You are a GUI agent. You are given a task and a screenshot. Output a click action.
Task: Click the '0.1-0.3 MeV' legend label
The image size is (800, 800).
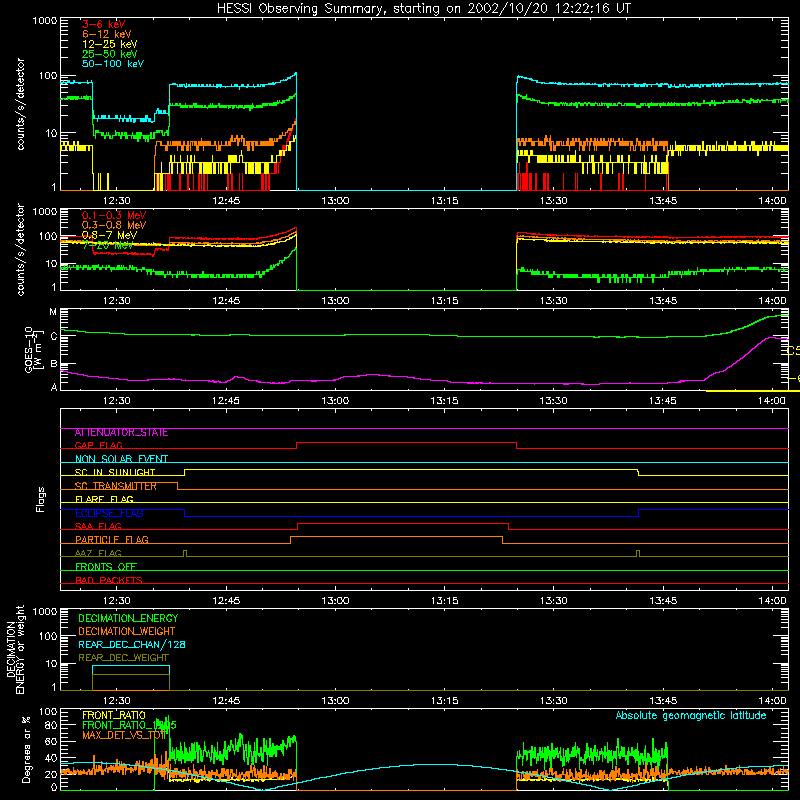[114, 215]
